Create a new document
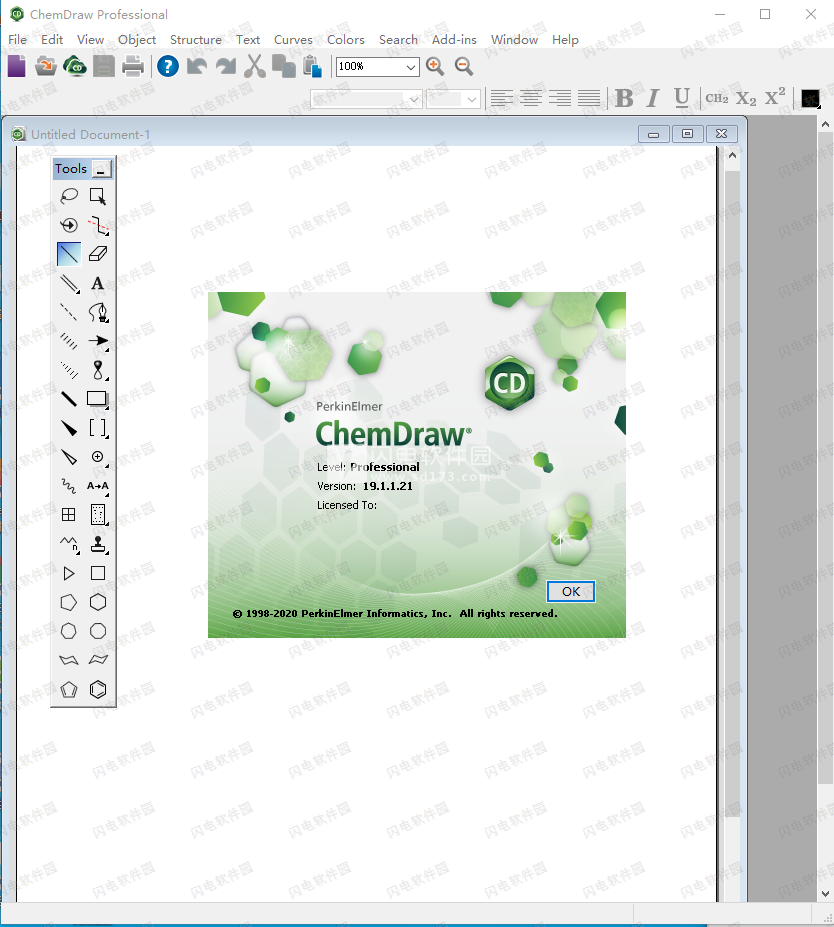Image resolution: width=834 pixels, height=927 pixels. 17,66
